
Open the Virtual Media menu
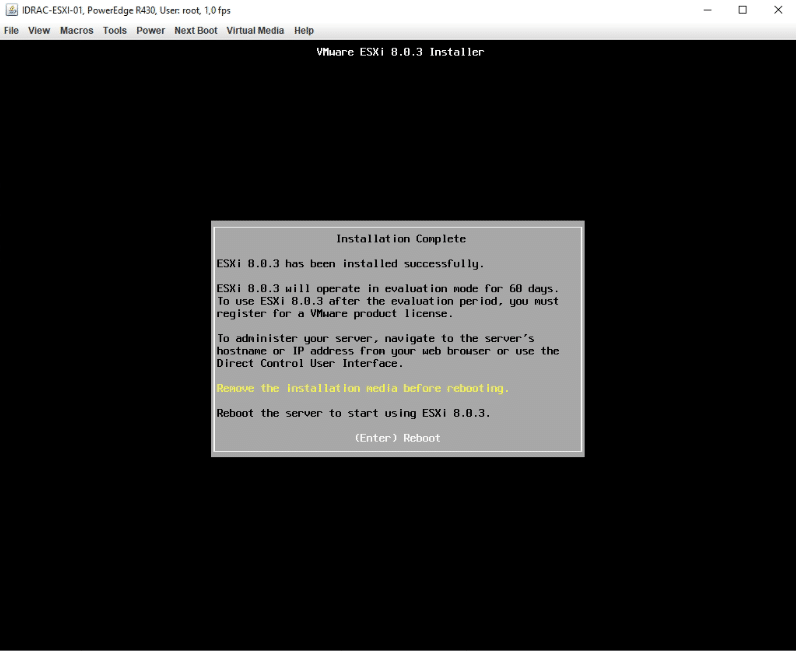tap(255, 31)
